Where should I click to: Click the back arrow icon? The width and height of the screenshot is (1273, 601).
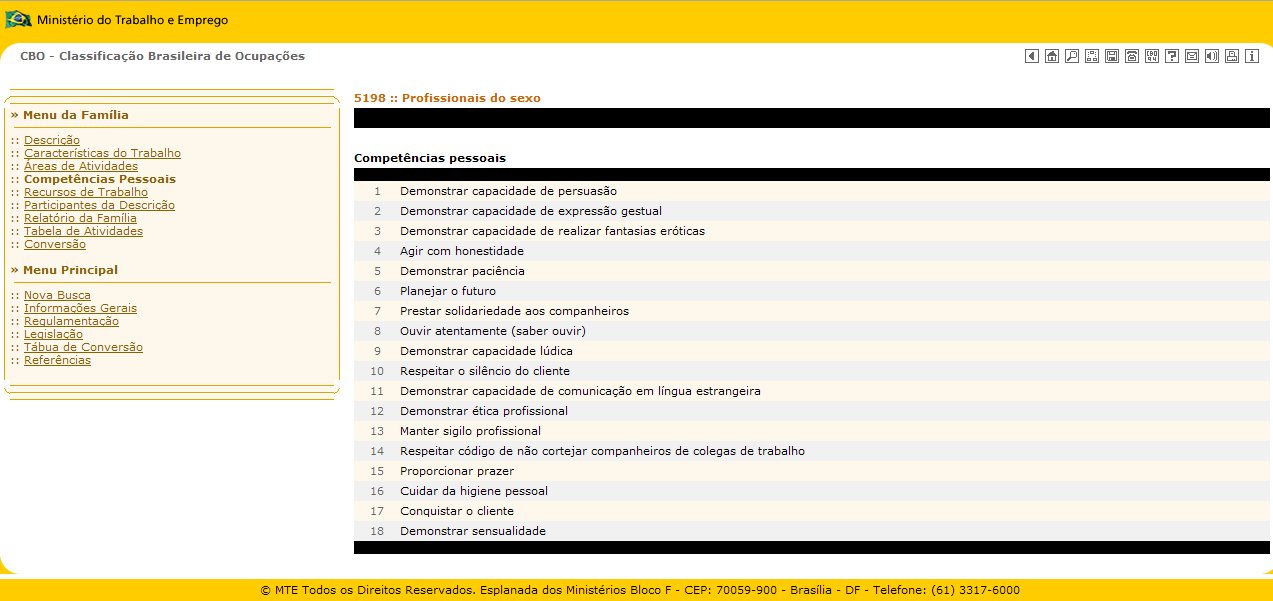coord(1032,56)
